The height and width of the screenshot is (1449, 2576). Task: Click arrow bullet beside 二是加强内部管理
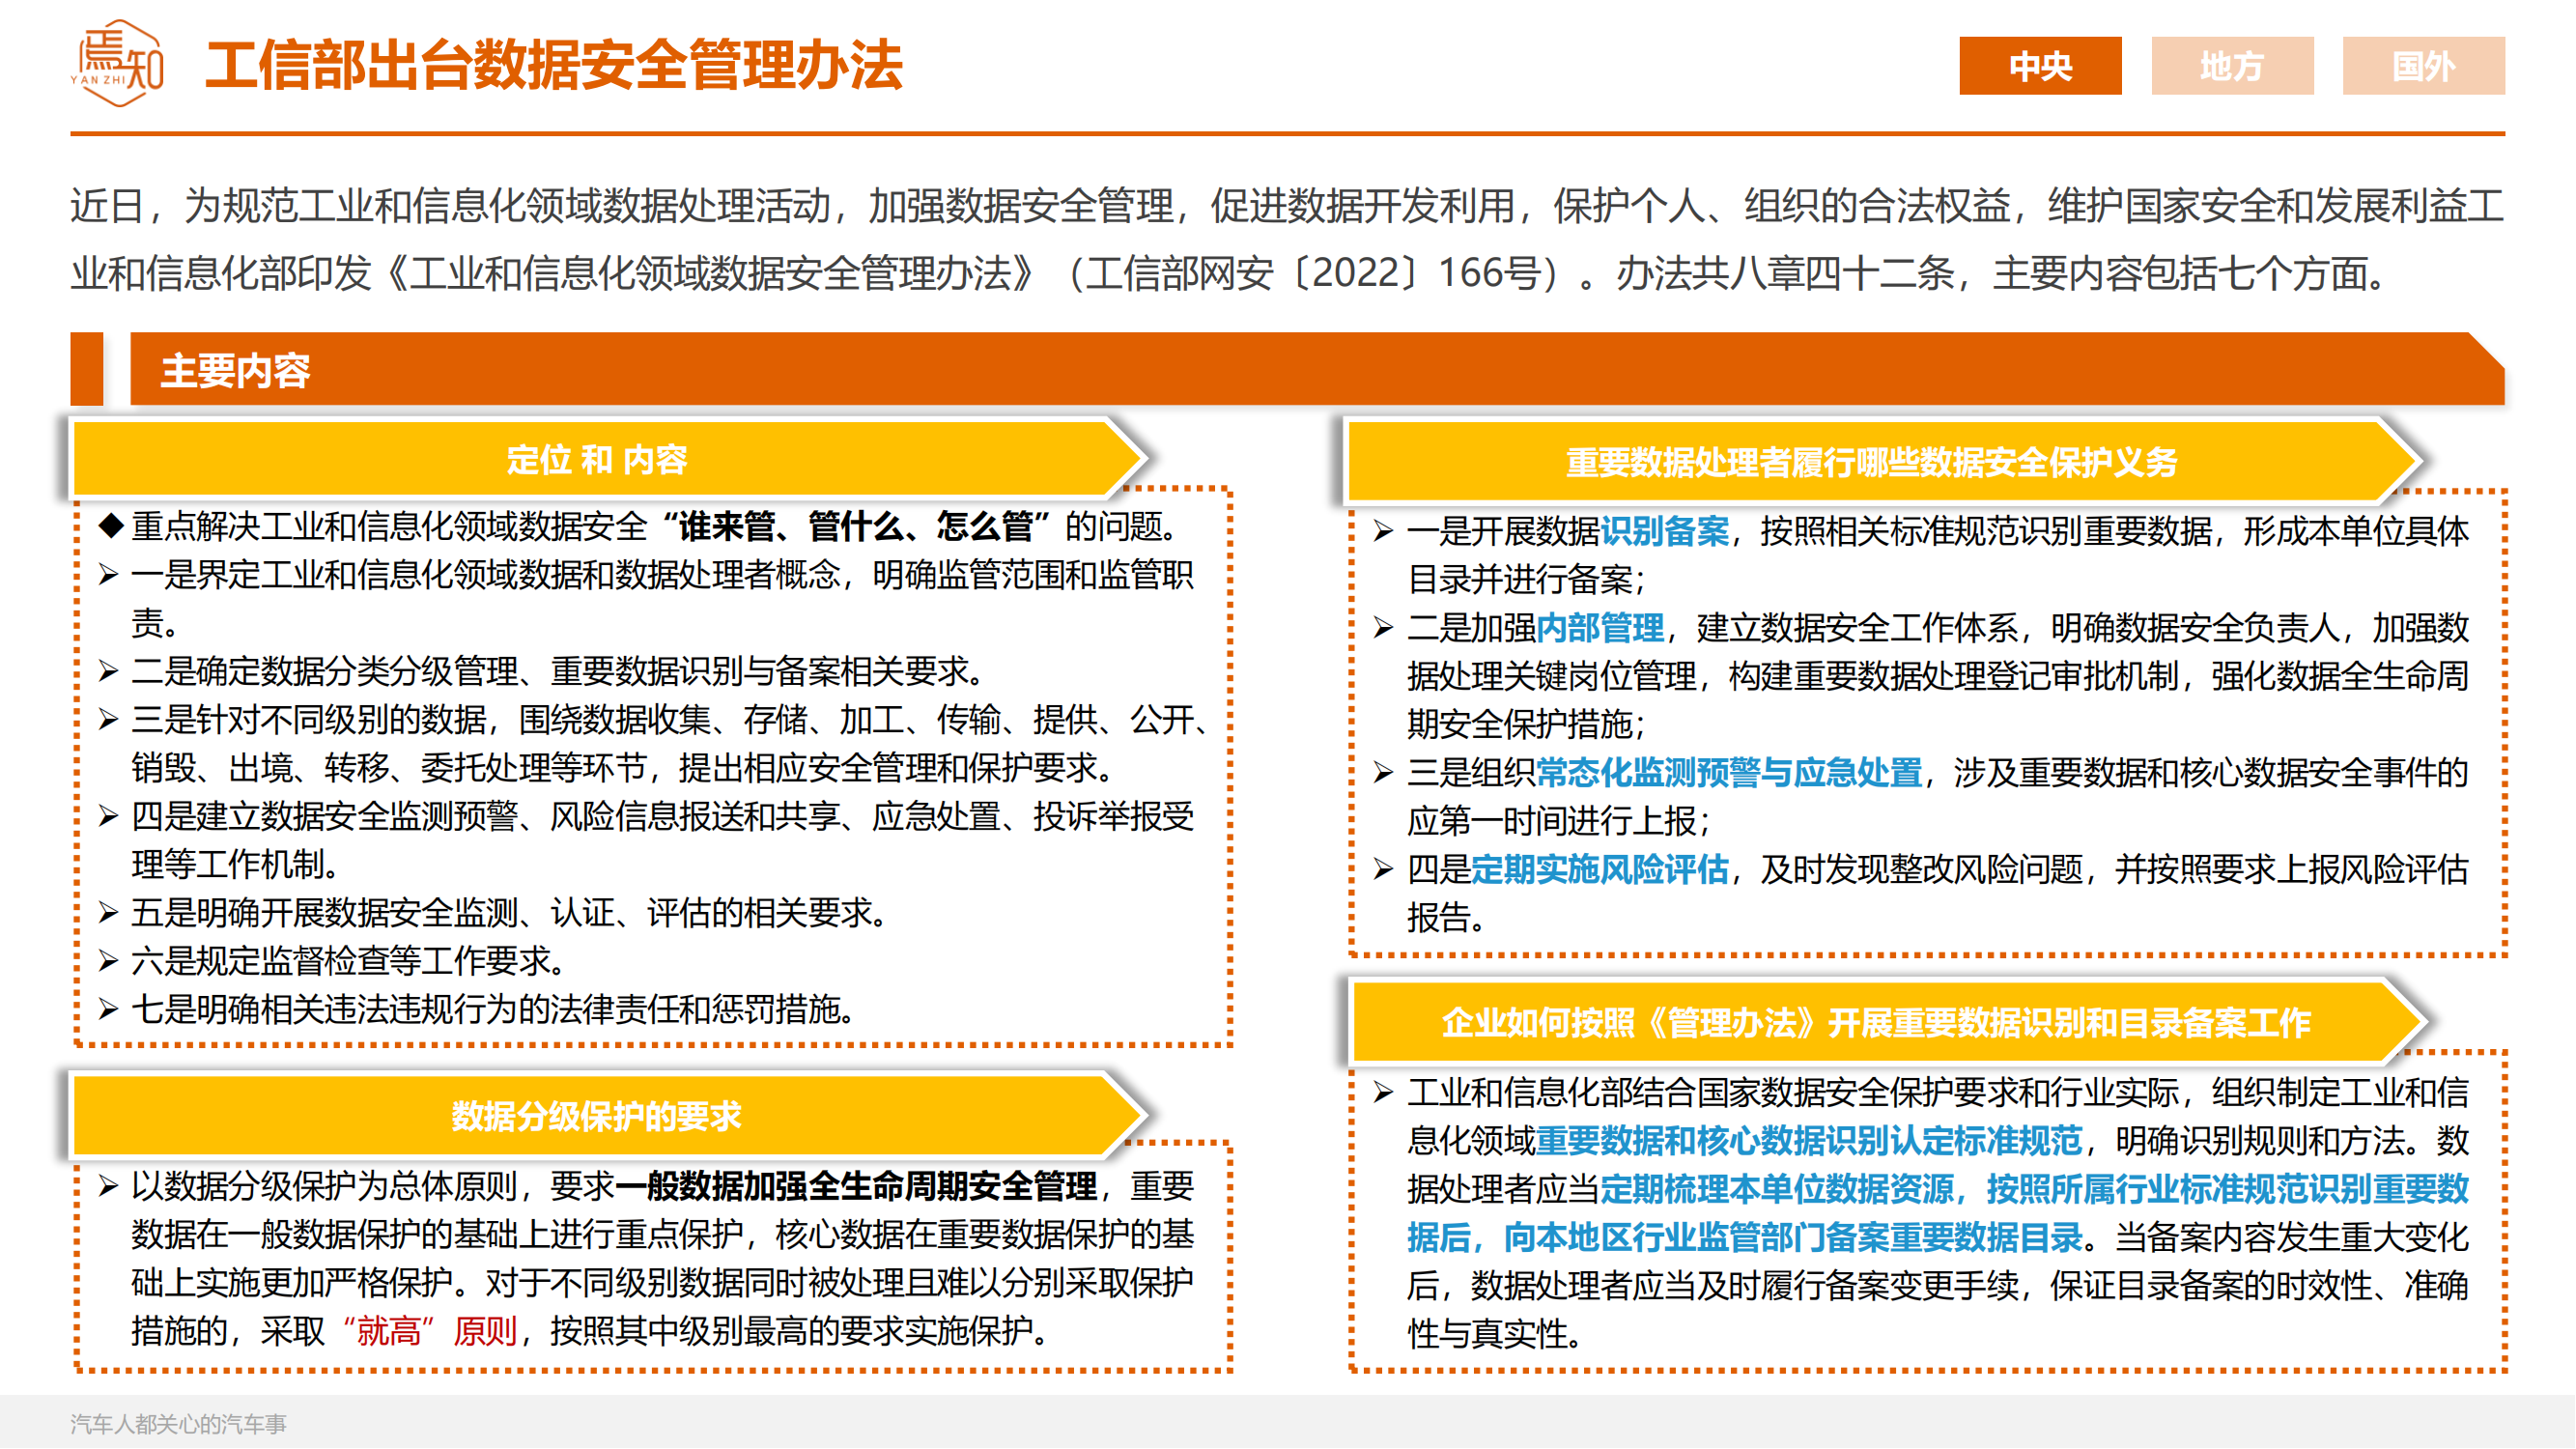(1384, 628)
